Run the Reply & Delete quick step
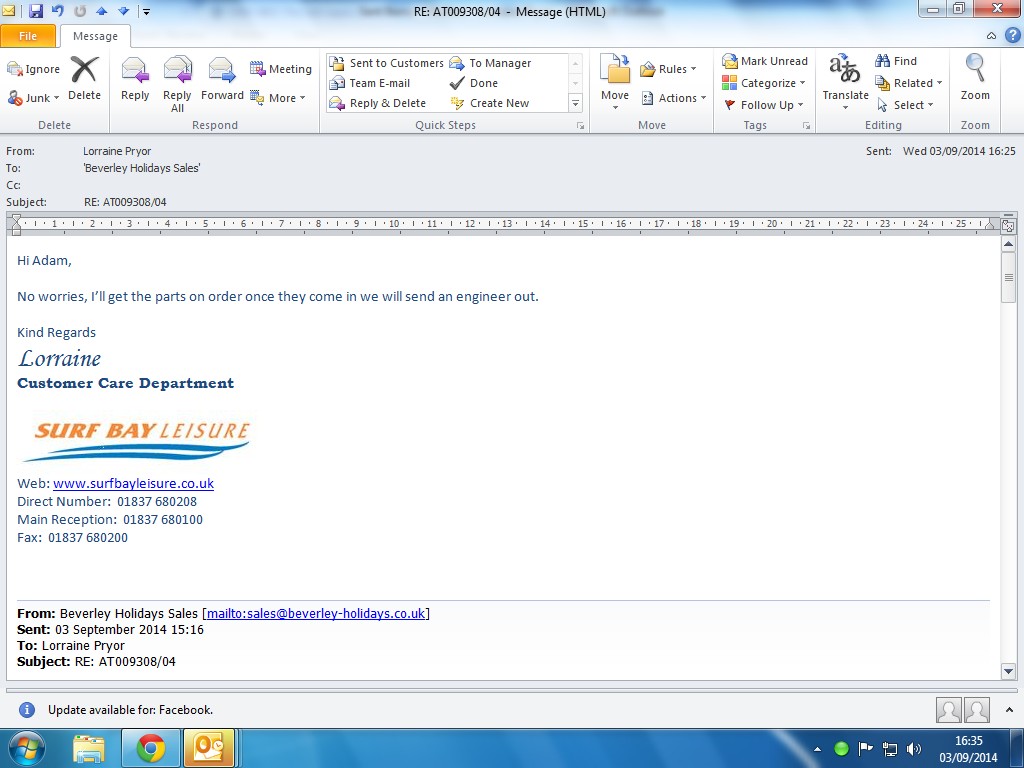This screenshot has width=1024, height=768. click(x=377, y=103)
